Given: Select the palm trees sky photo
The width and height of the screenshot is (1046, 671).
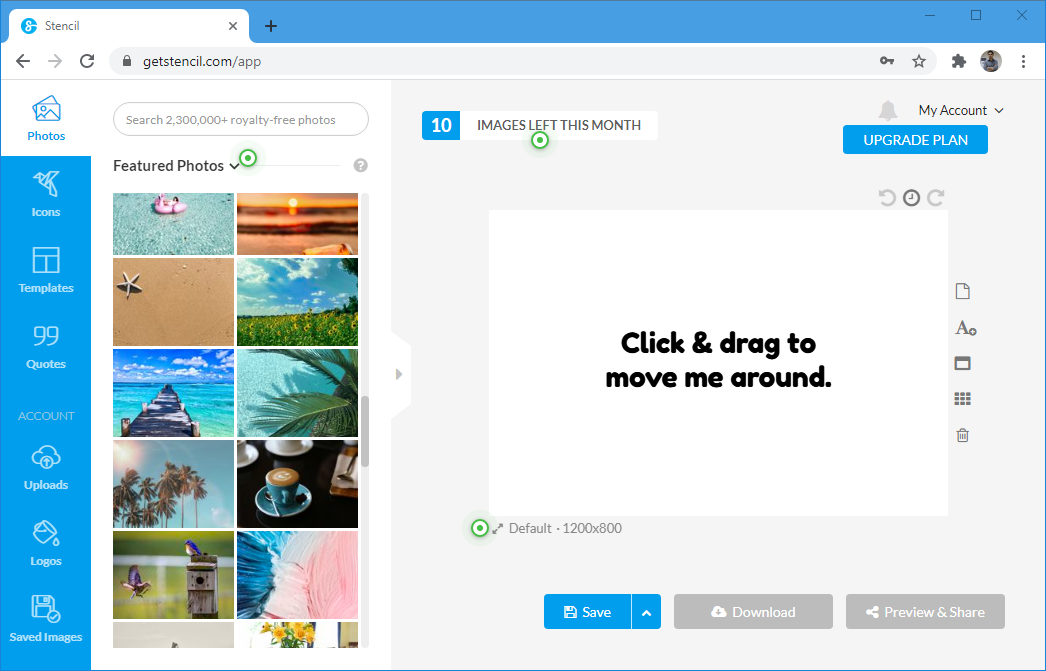Looking at the screenshot, I should tap(173, 484).
